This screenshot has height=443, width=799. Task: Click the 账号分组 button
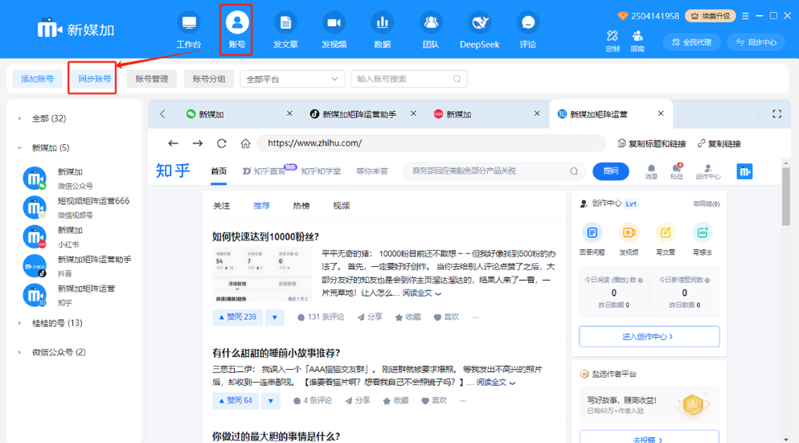coord(209,79)
